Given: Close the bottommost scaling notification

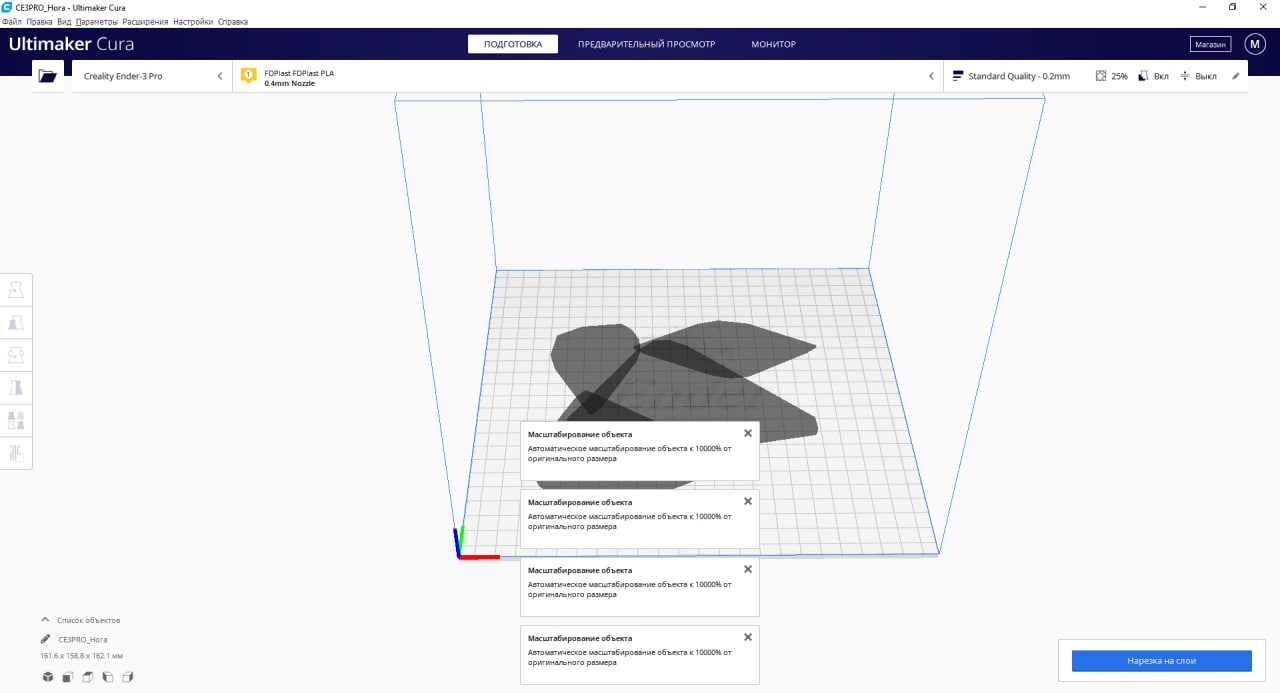Looking at the screenshot, I should point(748,637).
